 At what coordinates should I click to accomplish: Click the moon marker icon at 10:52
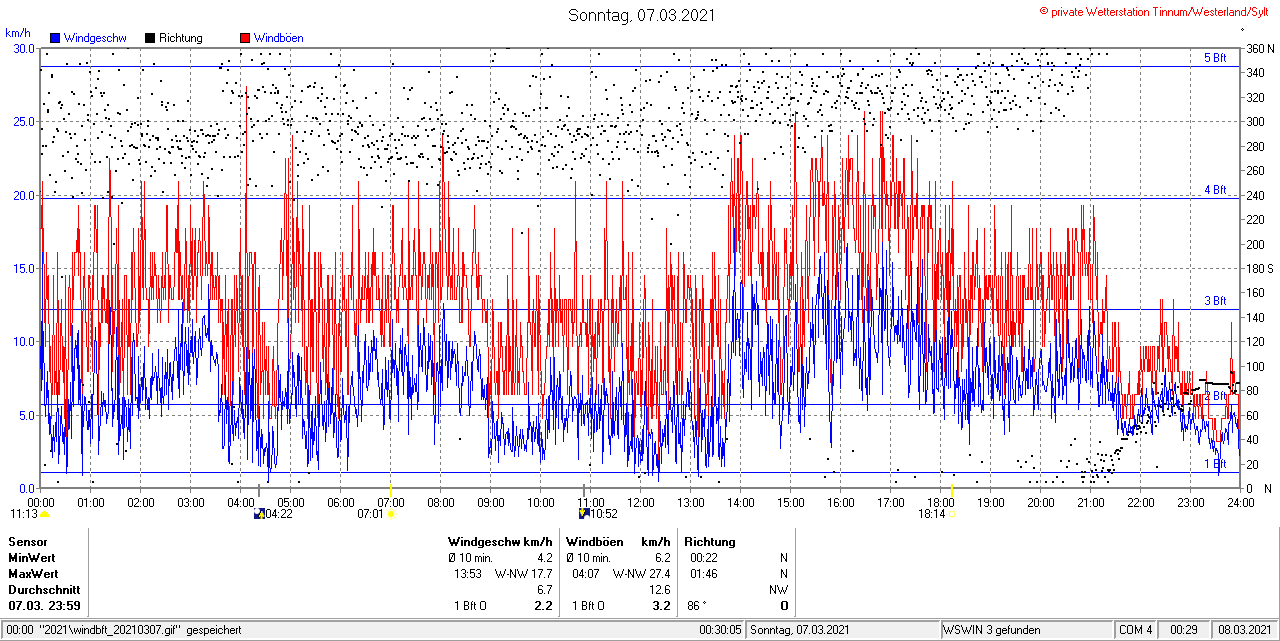pos(584,514)
